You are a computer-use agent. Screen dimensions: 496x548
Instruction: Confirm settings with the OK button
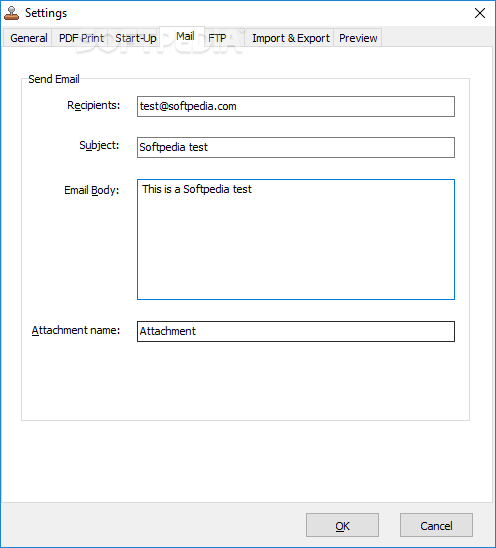click(342, 525)
